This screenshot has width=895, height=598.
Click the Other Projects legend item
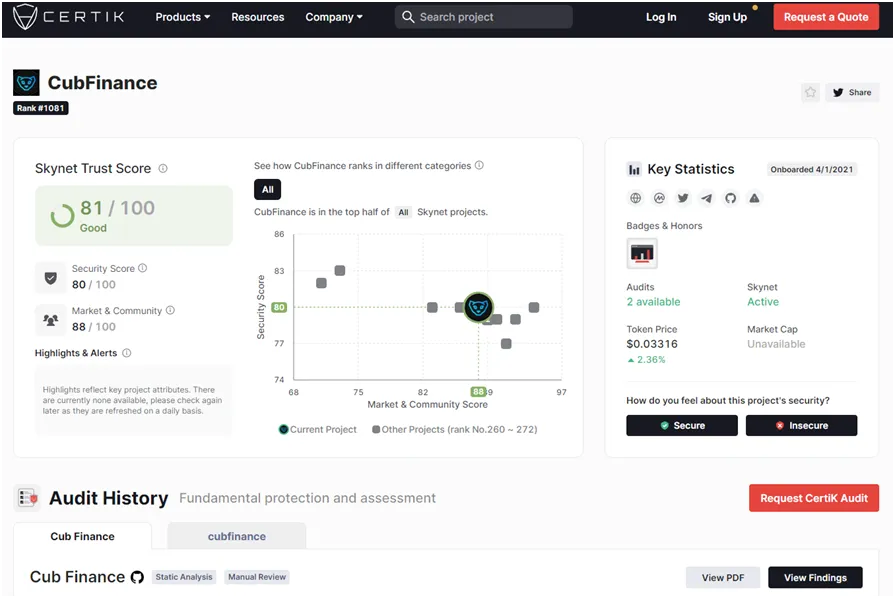point(455,429)
